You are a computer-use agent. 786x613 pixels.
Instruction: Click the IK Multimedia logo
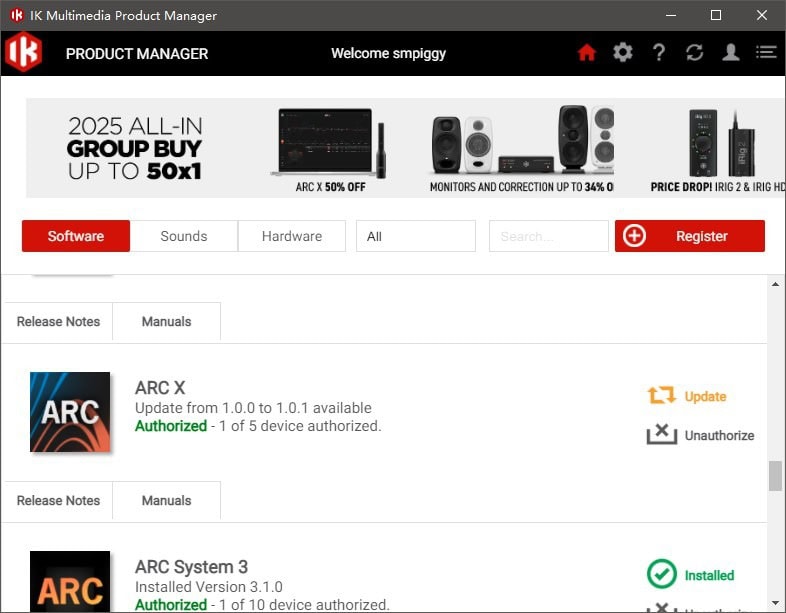click(x=23, y=53)
